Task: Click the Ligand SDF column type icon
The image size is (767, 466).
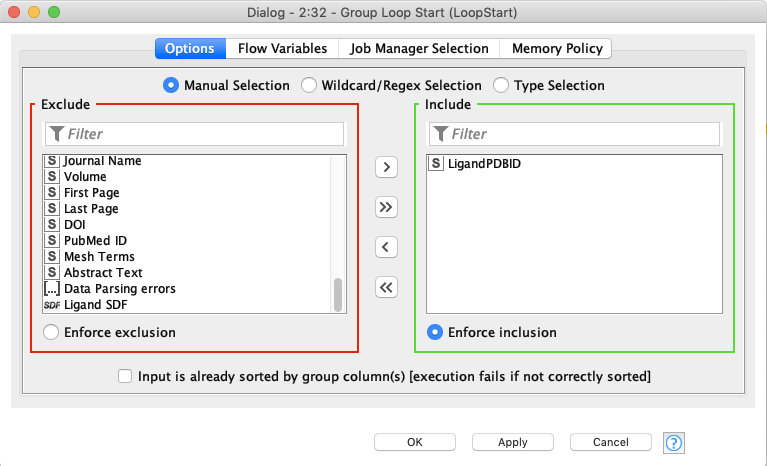Action: (51, 305)
